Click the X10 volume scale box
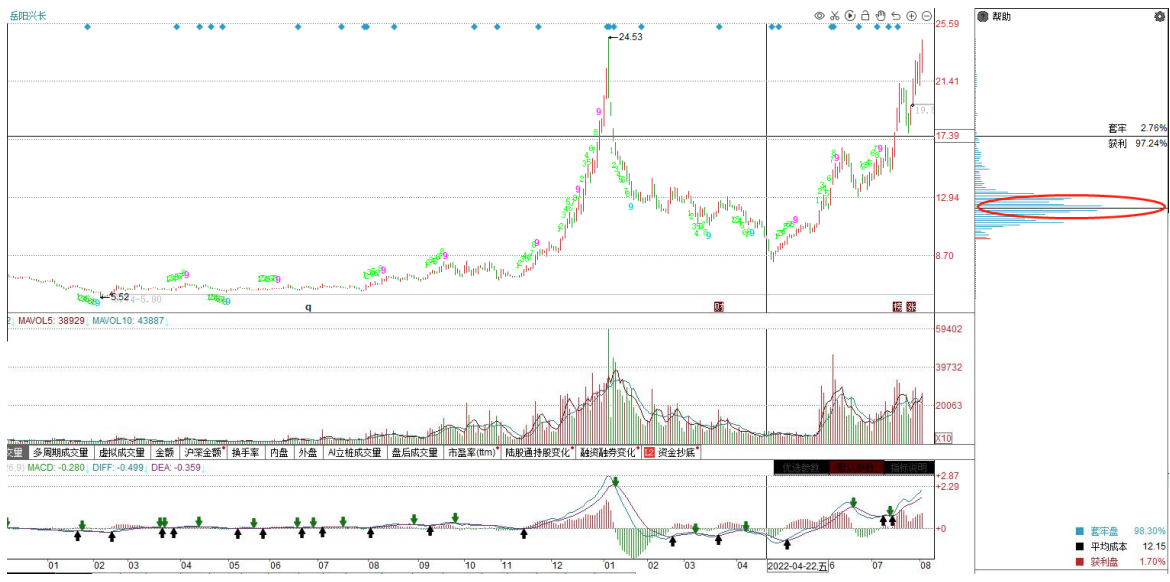This screenshot has height=582, width=1170. point(942,438)
